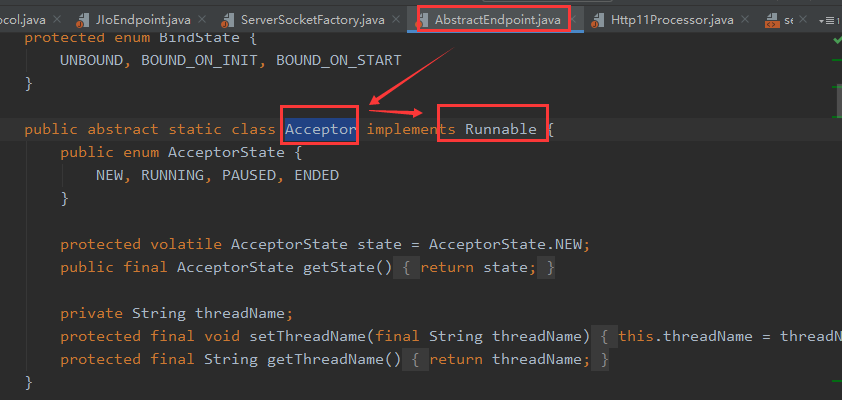Click 'BindState' enum name

click(x=199, y=38)
